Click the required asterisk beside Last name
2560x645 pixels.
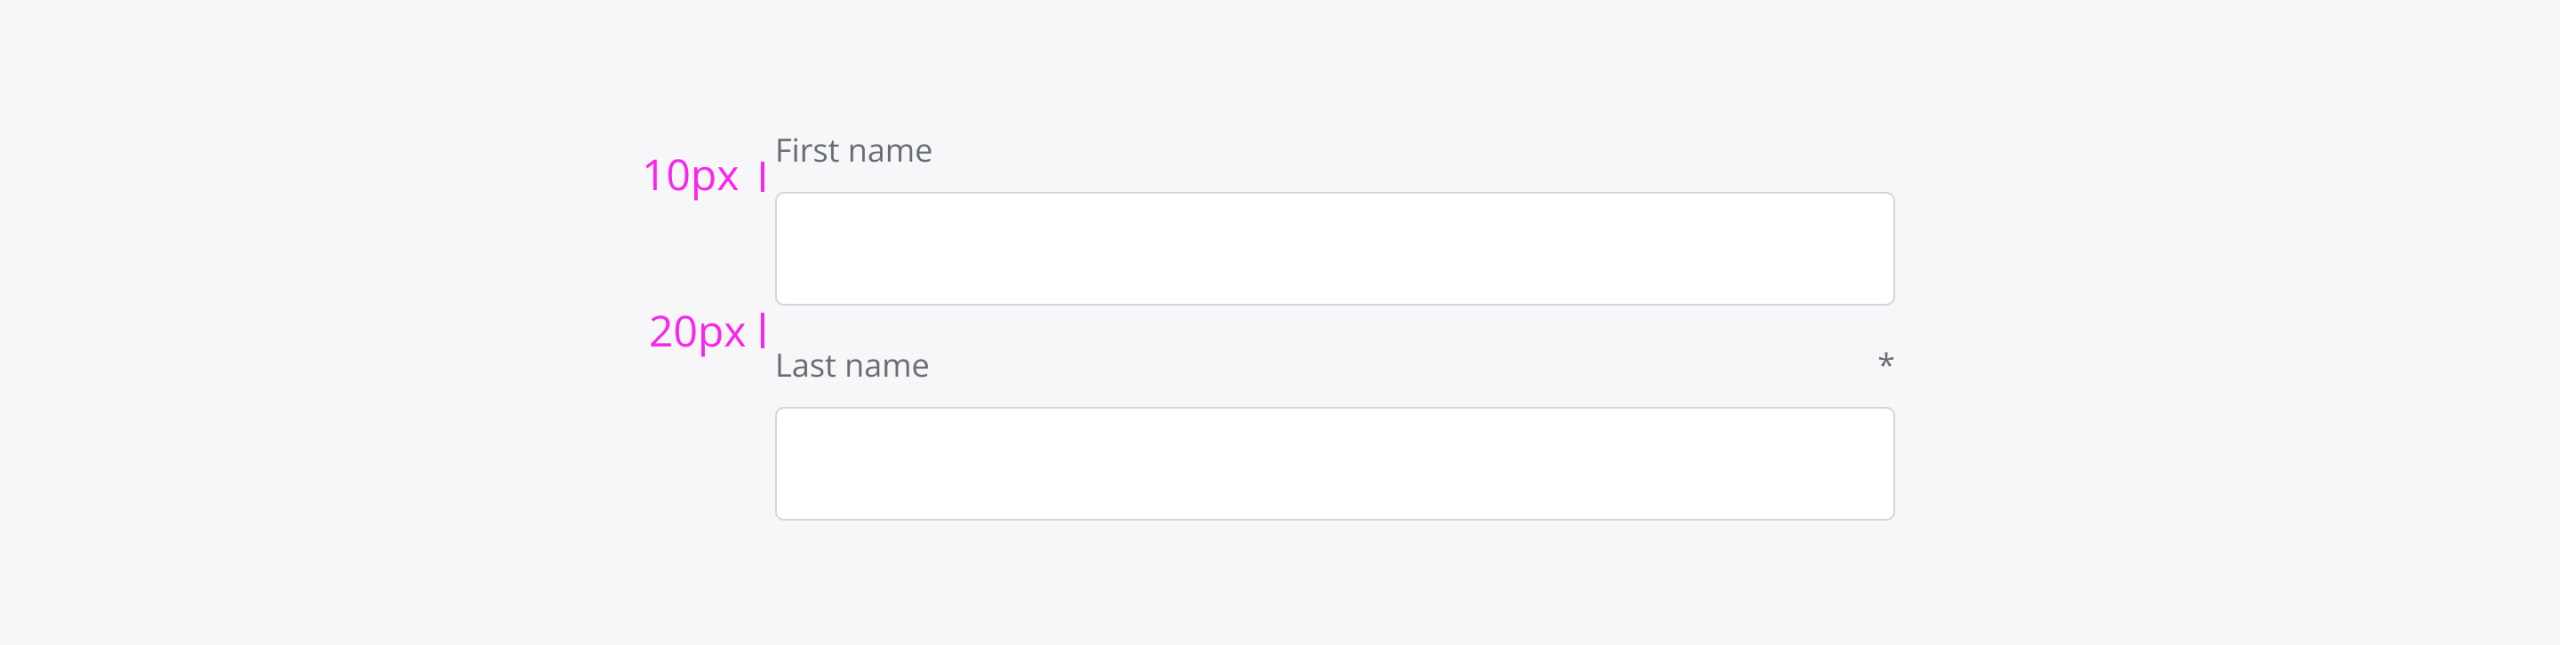tap(1885, 361)
